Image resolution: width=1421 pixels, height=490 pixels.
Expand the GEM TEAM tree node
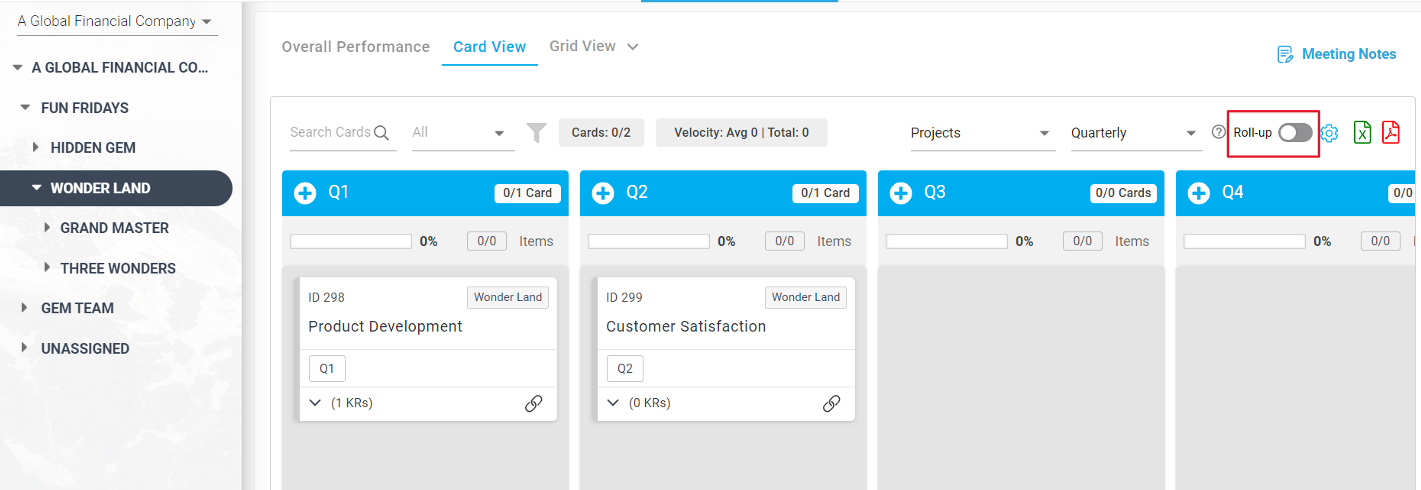coord(24,308)
